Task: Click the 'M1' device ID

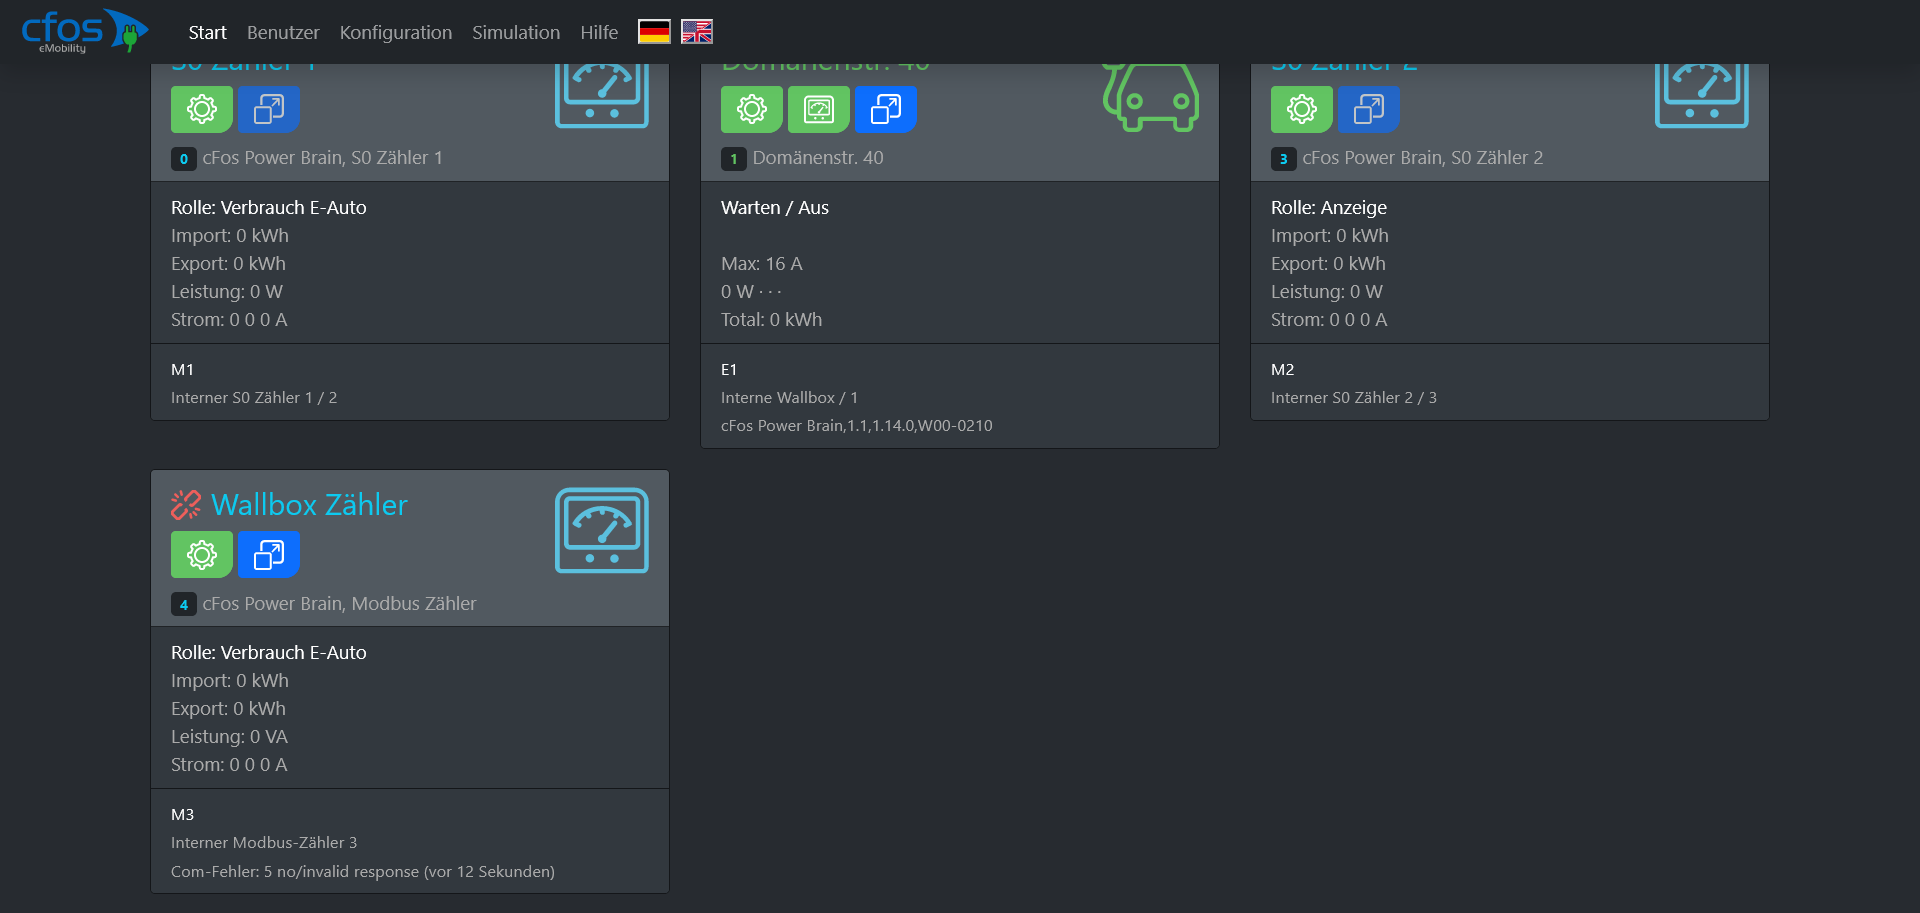Action: click(182, 370)
